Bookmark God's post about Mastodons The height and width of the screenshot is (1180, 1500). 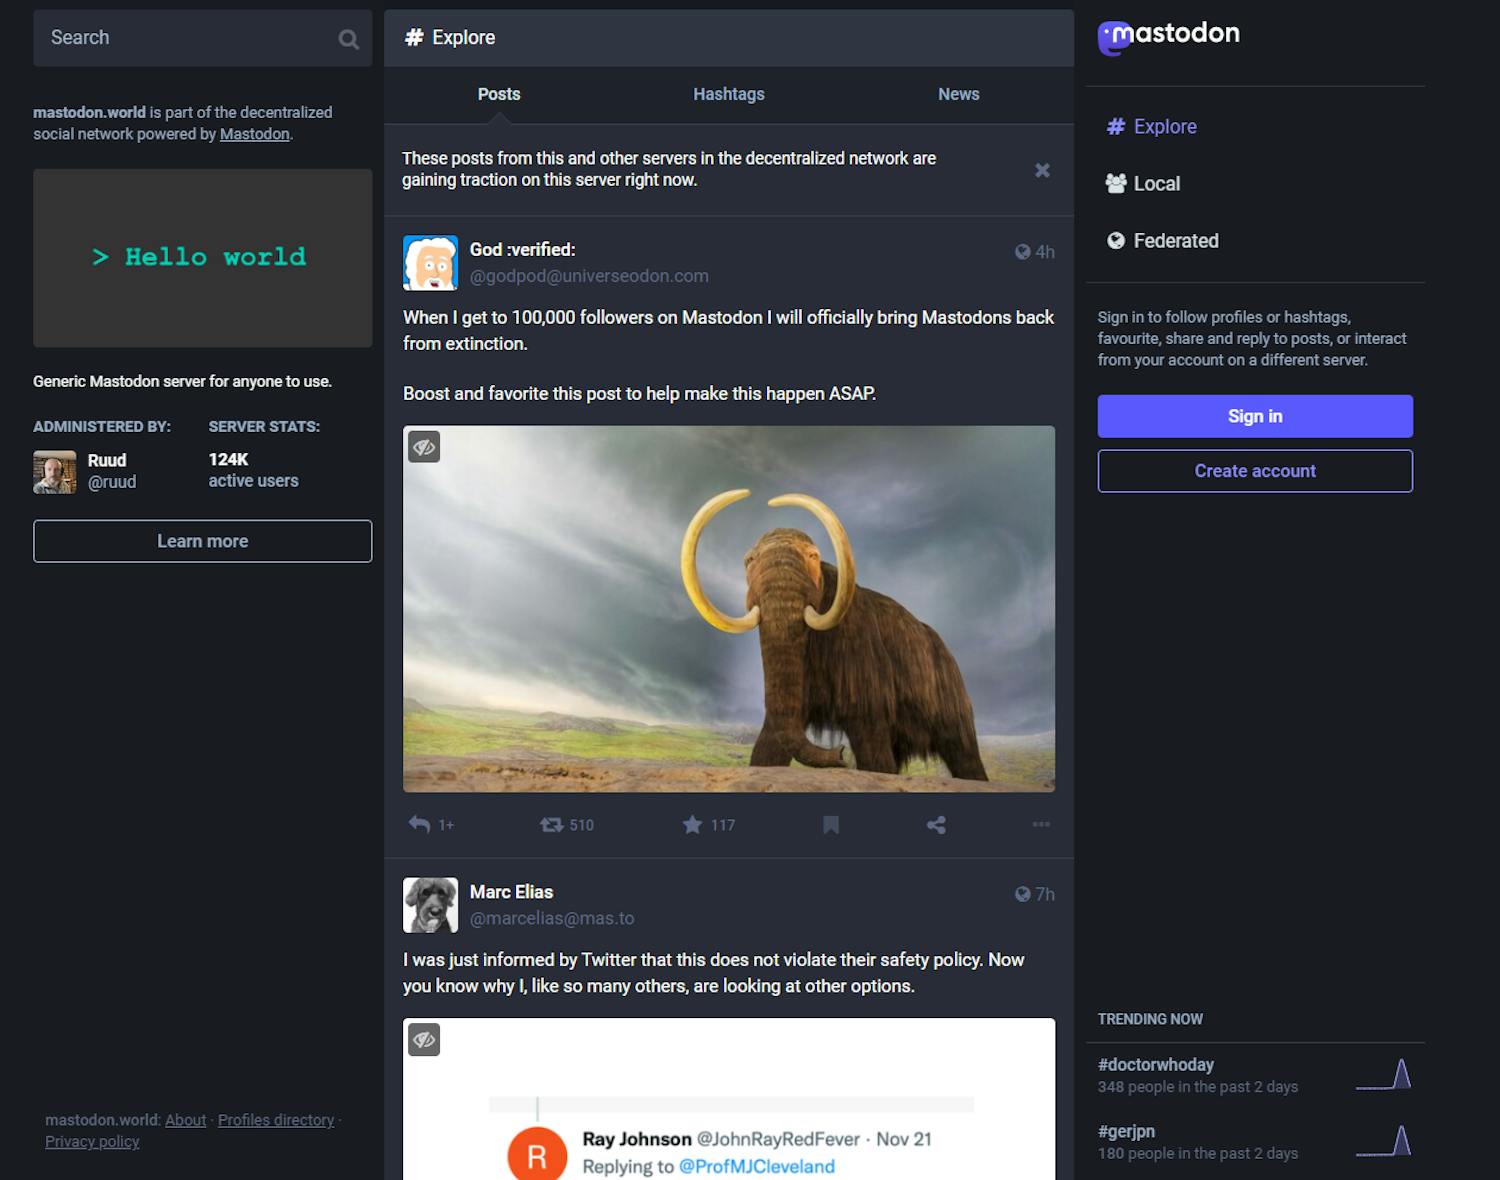pyautogui.click(x=831, y=824)
